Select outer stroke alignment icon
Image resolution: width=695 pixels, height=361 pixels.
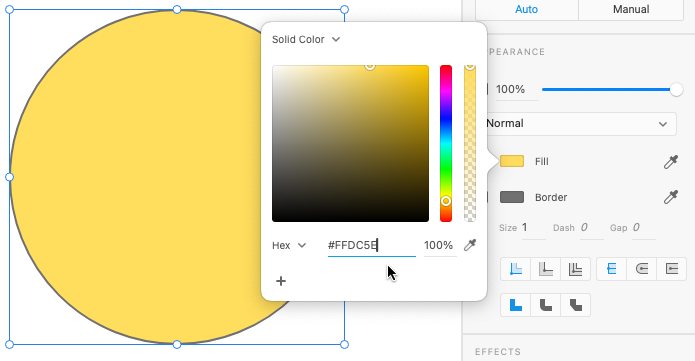(575, 269)
